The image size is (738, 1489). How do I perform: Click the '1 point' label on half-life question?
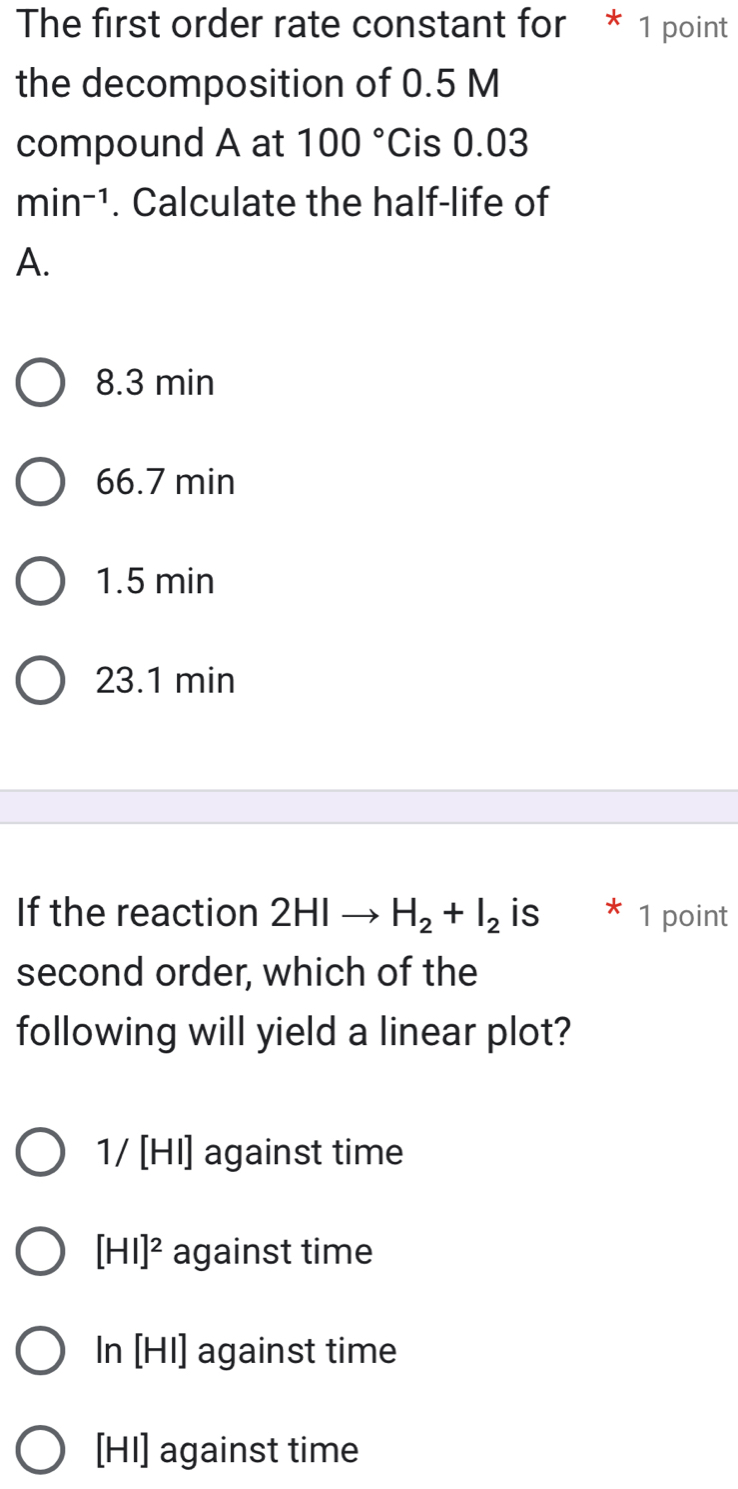coord(685,29)
